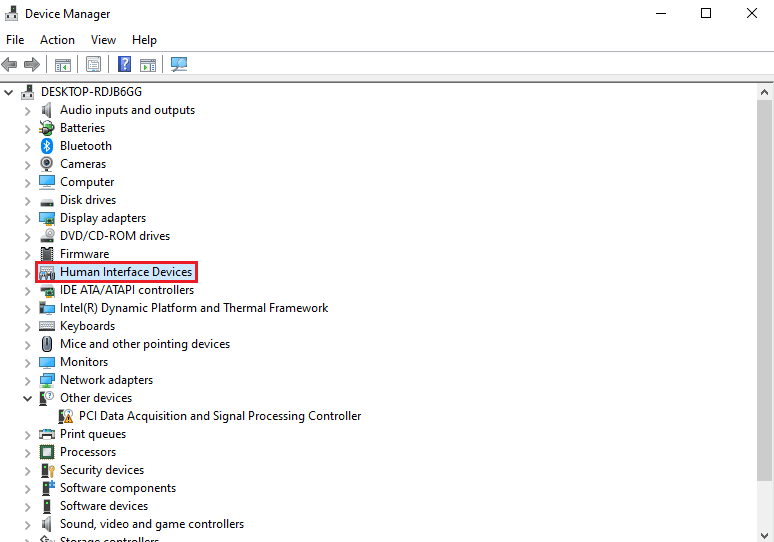
Task: Open the Properties toolbar icon
Action: tap(93, 64)
